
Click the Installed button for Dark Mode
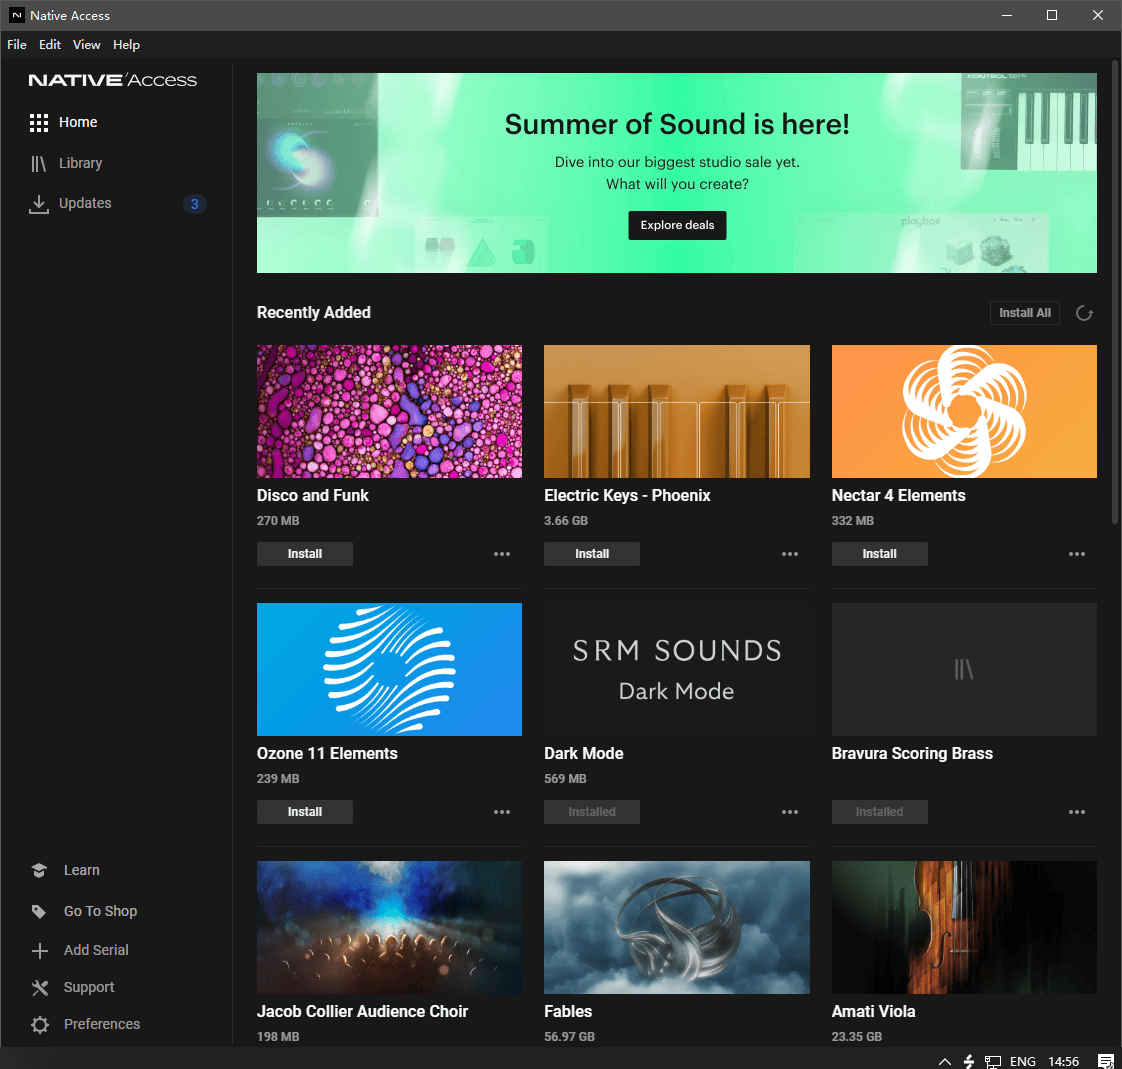pyautogui.click(x=592, y=812)
